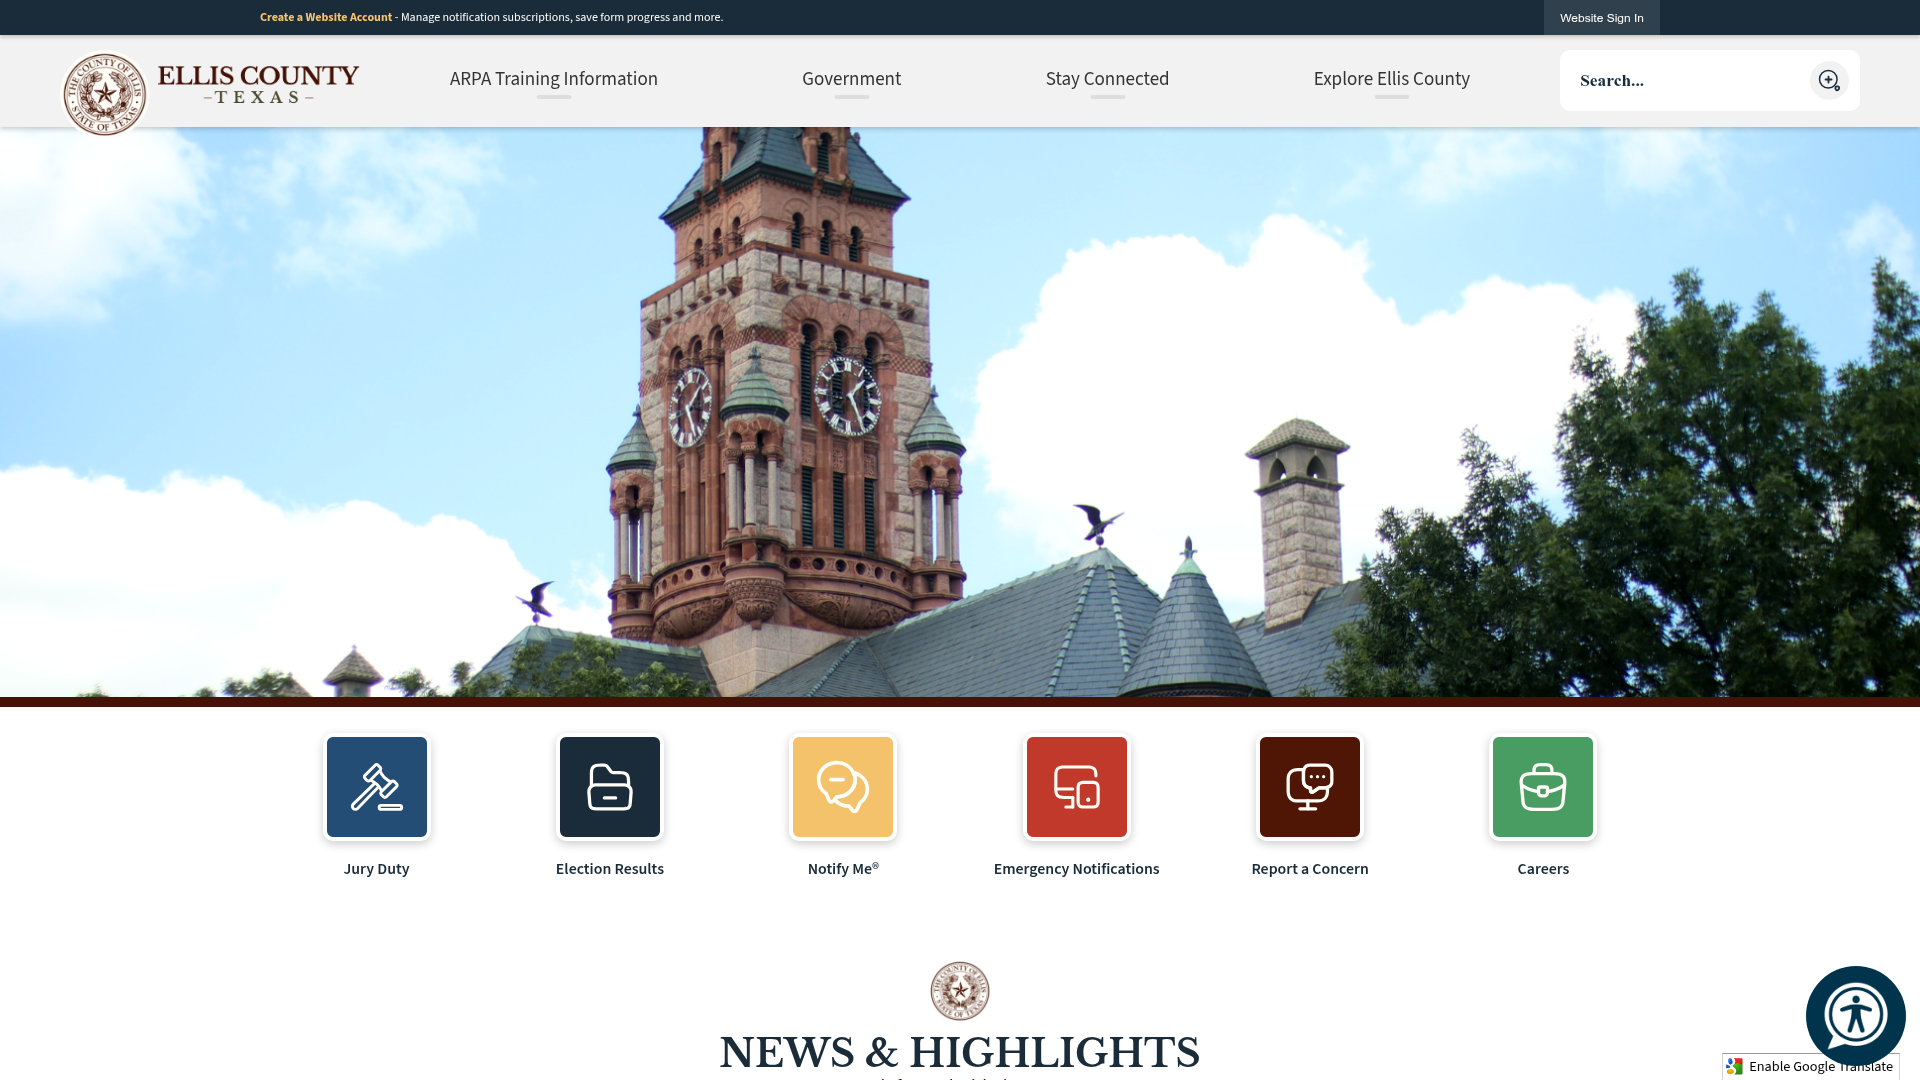Click the search magnifier icon button
Screen dimensions: 1920x1080
1829,80
